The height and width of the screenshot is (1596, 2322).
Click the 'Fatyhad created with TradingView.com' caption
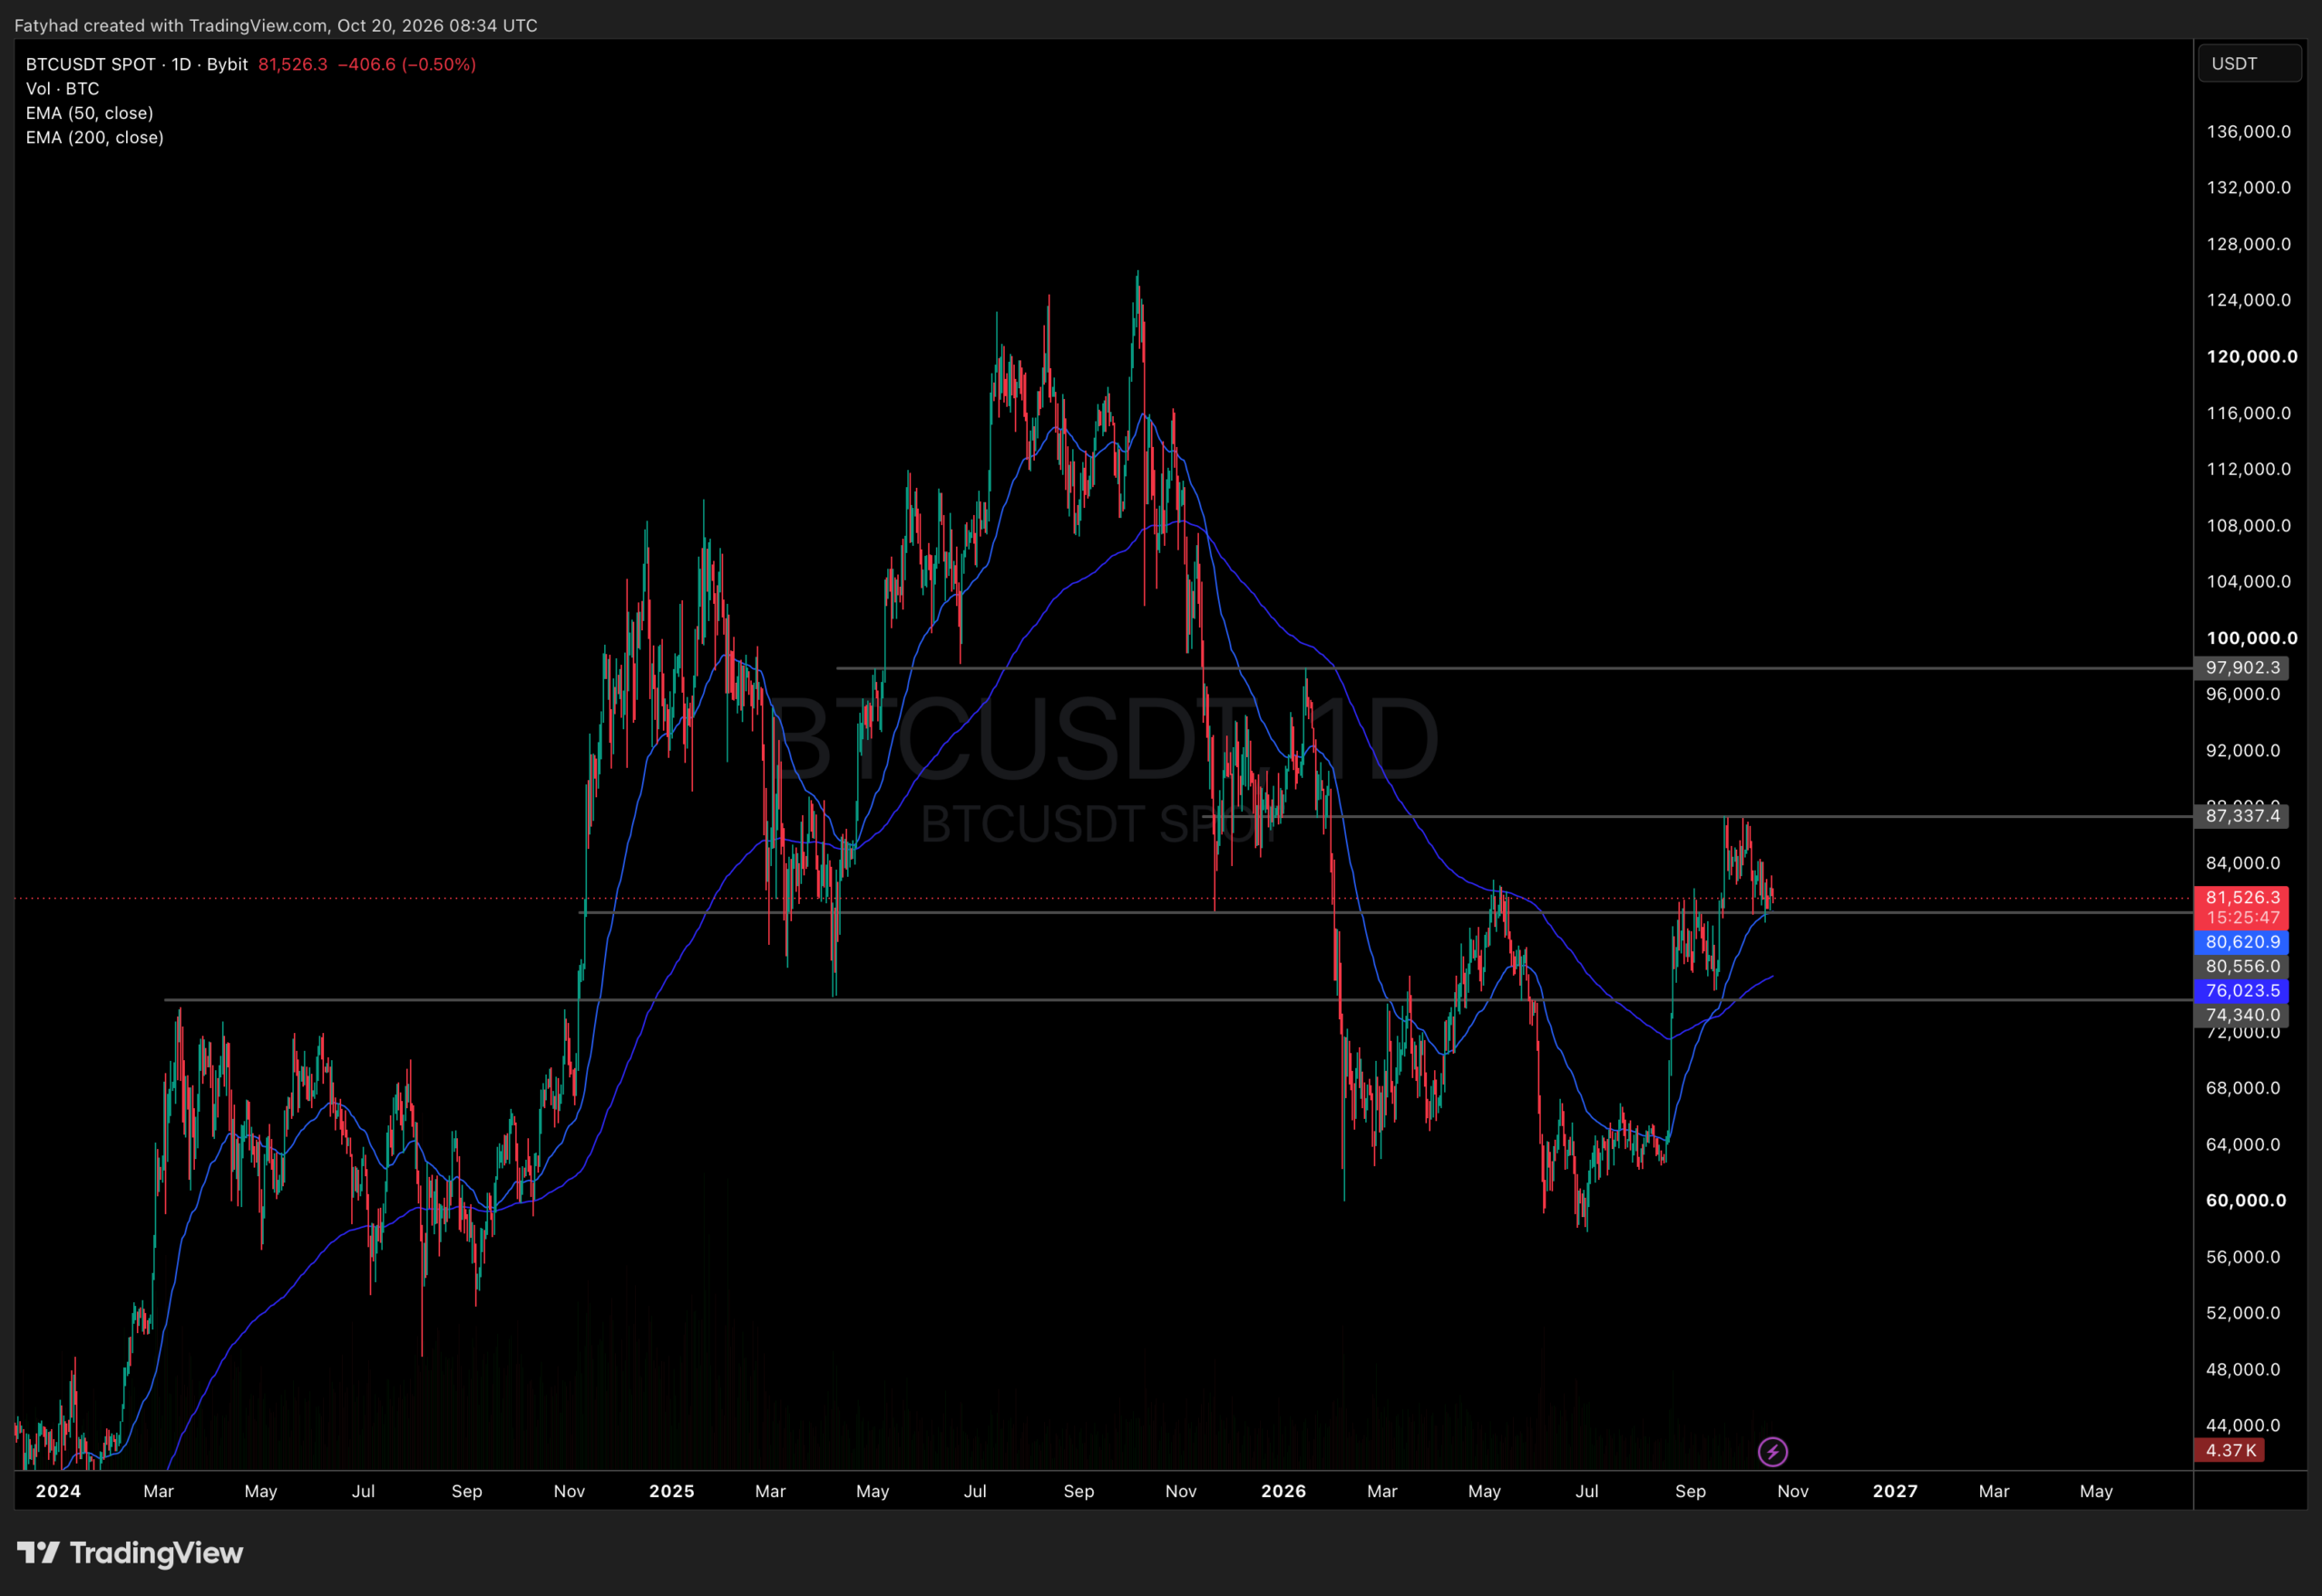tap(171, 25)
